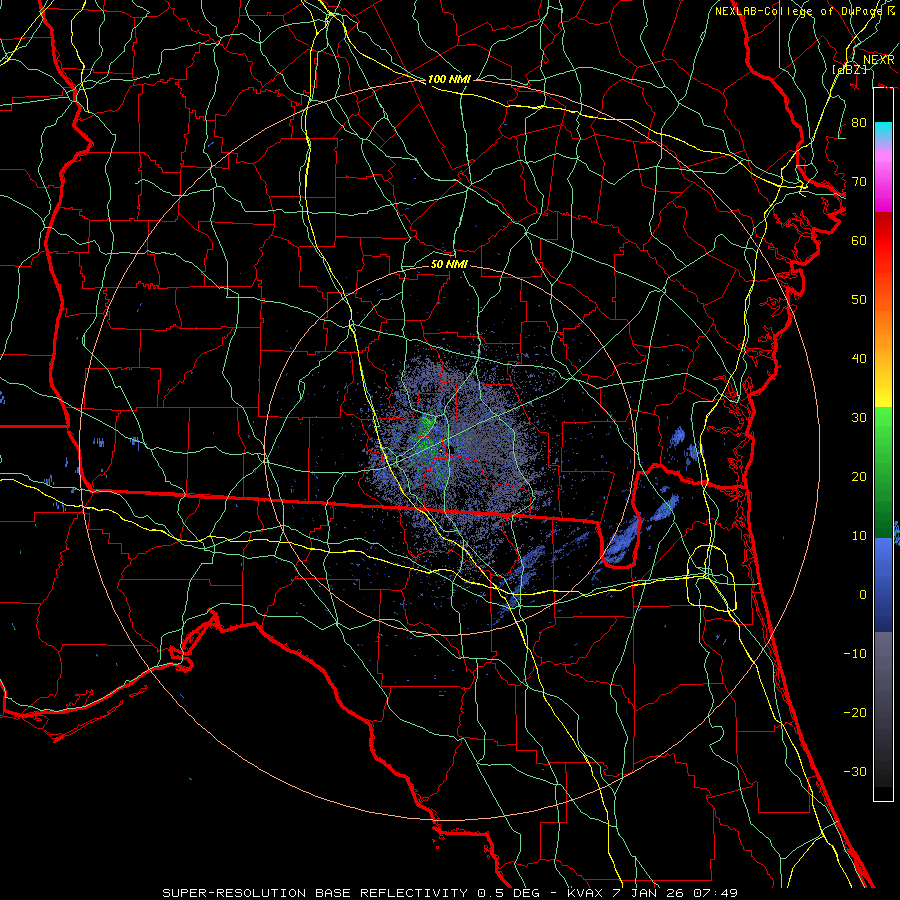This screenshot has width=900, height=900.
Task: Click the -20 value on the color scale
Action: point(855,712)
